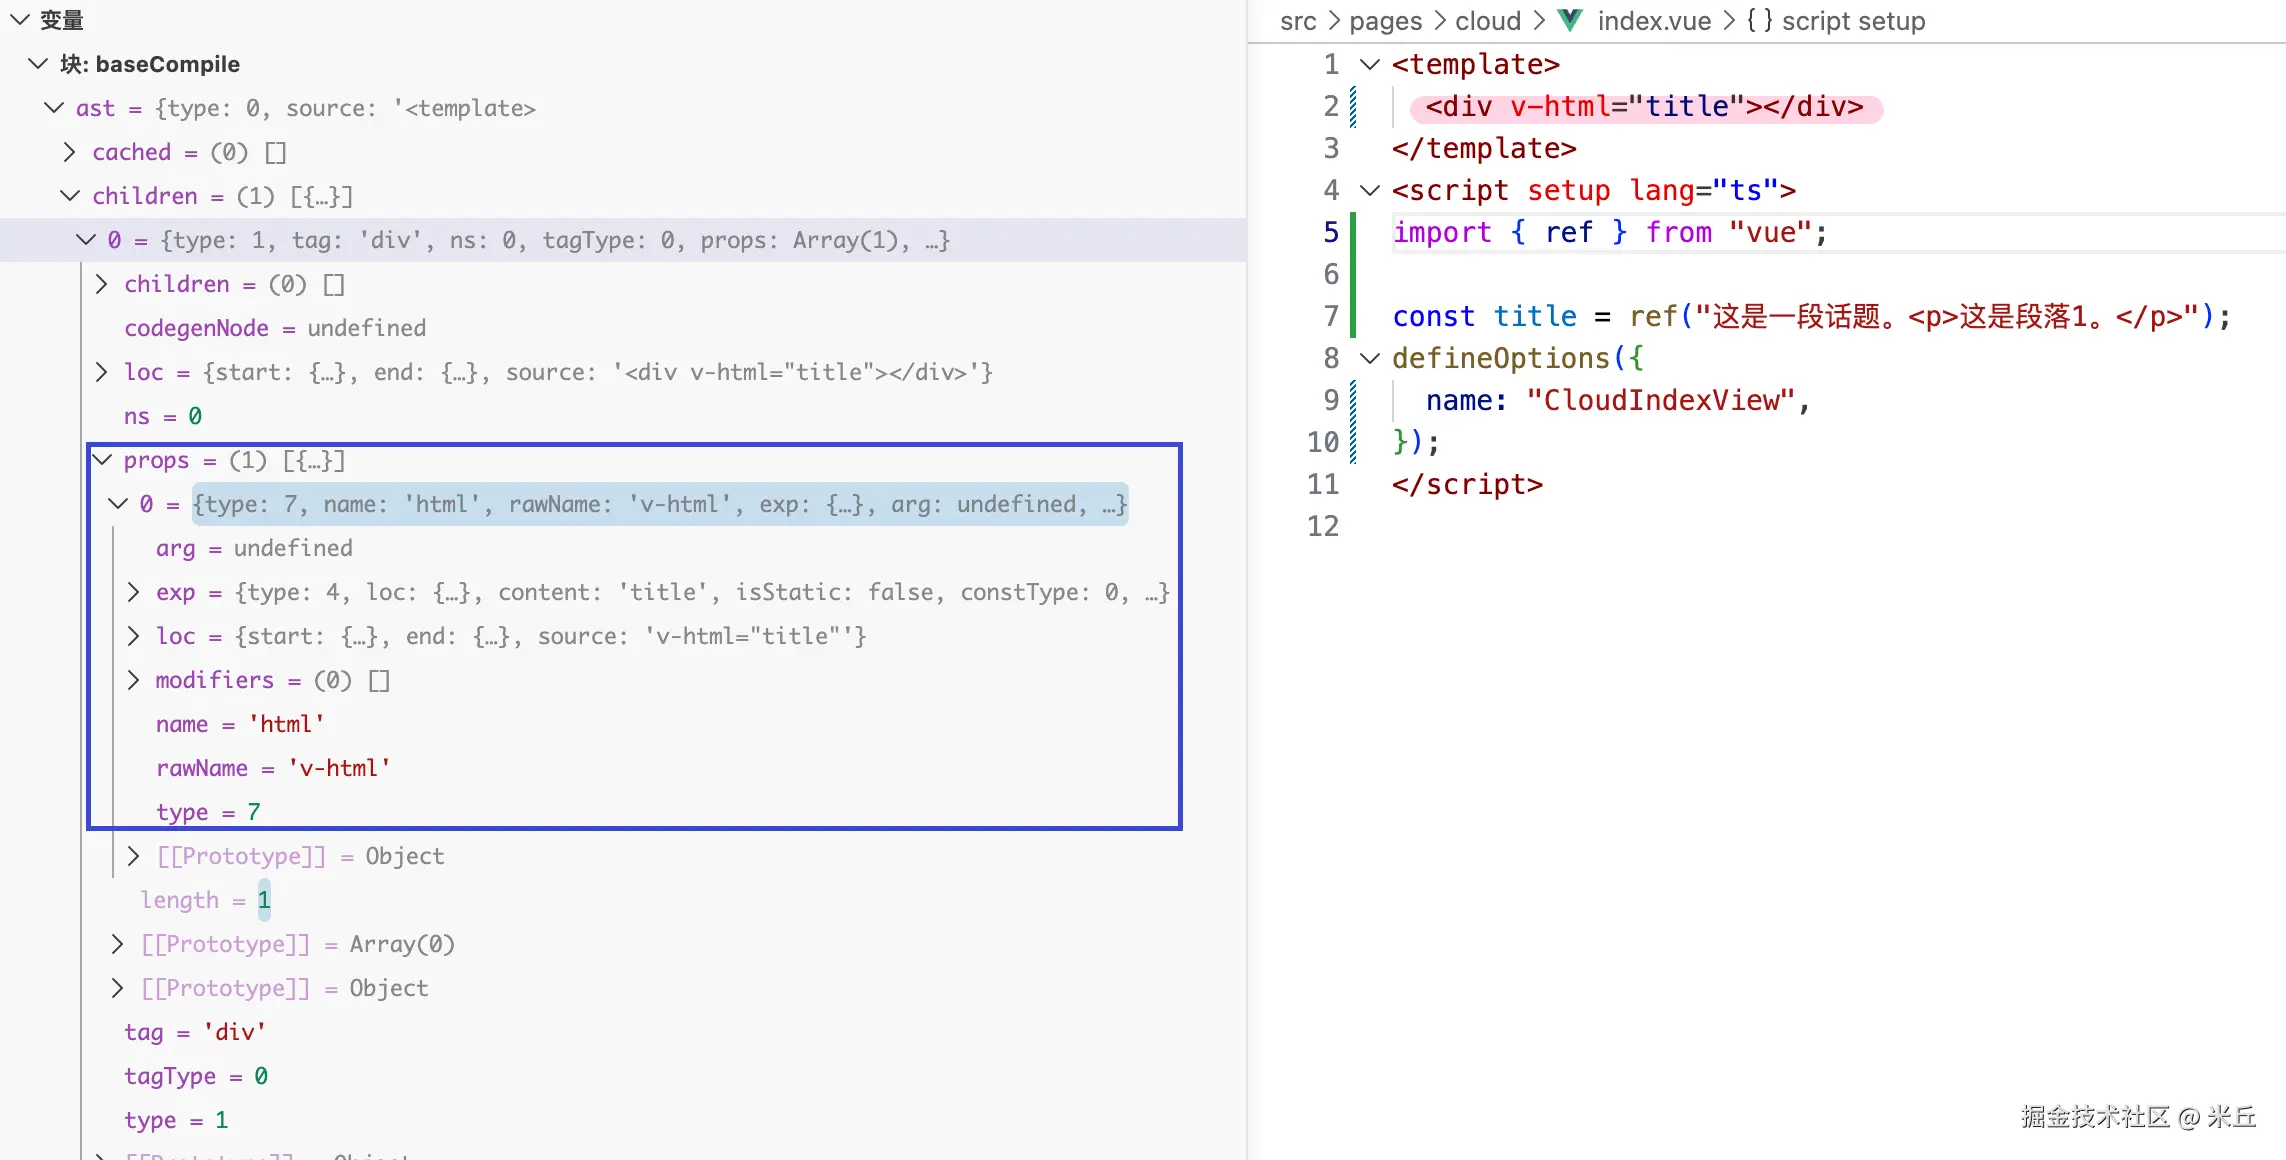Expand the loc entry with v-html="title" source

point(133,636)
